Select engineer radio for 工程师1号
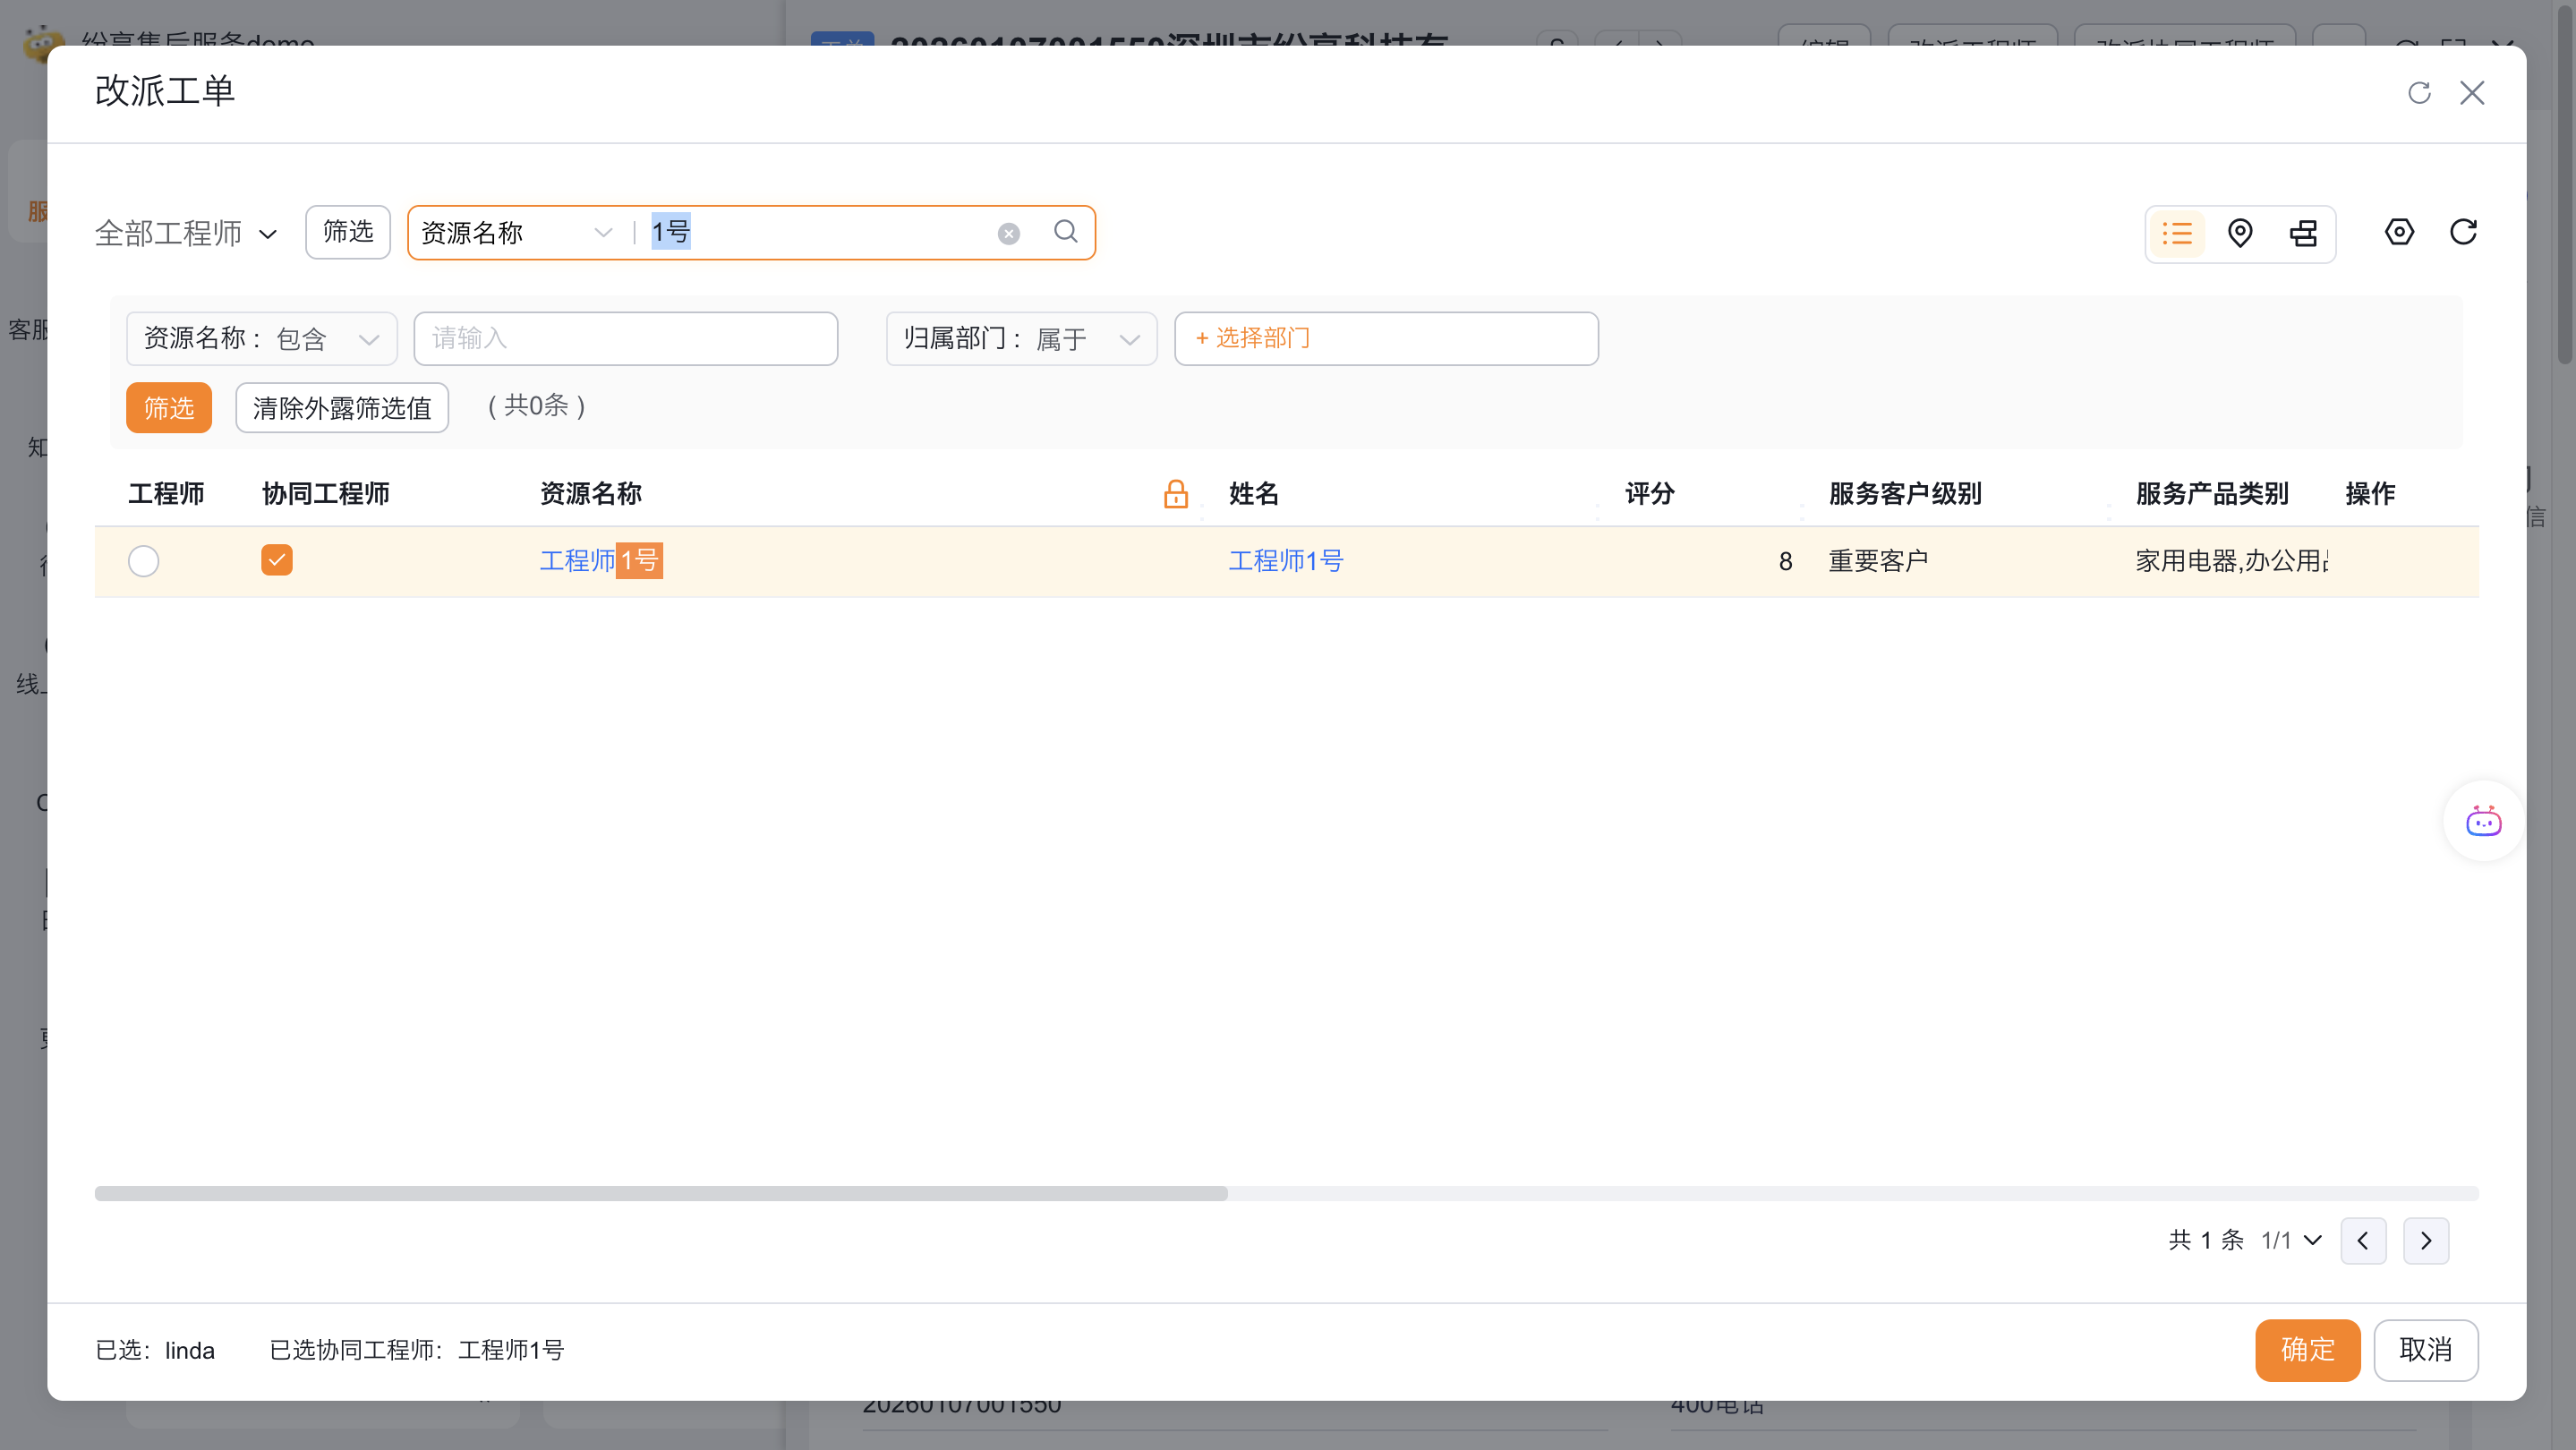The image size is (2576, 1450). (x=144, y=561)
